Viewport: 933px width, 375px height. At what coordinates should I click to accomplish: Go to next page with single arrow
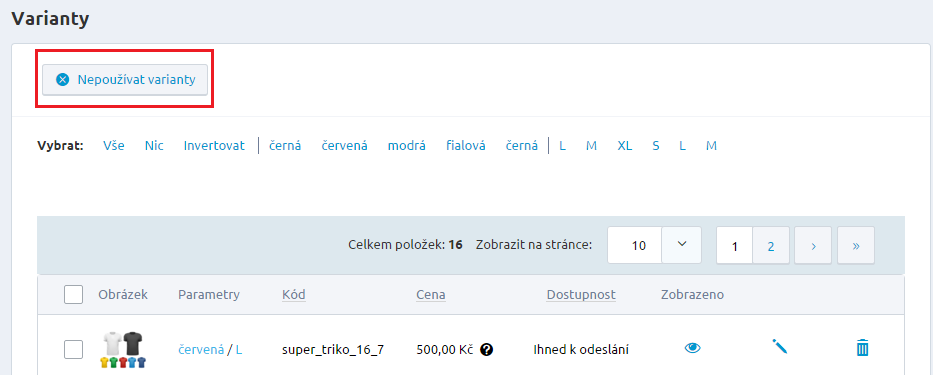(x=813, y=245)
